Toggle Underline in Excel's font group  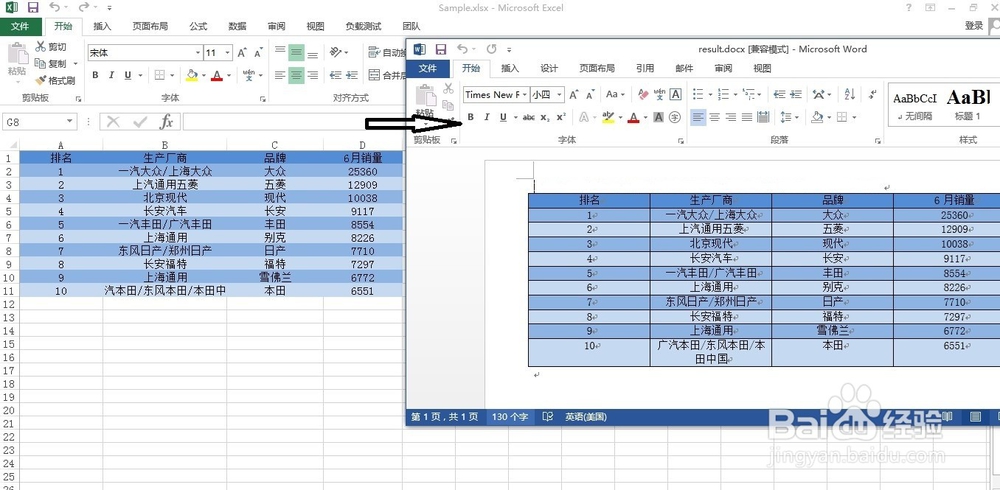click(x=128, y=75)
